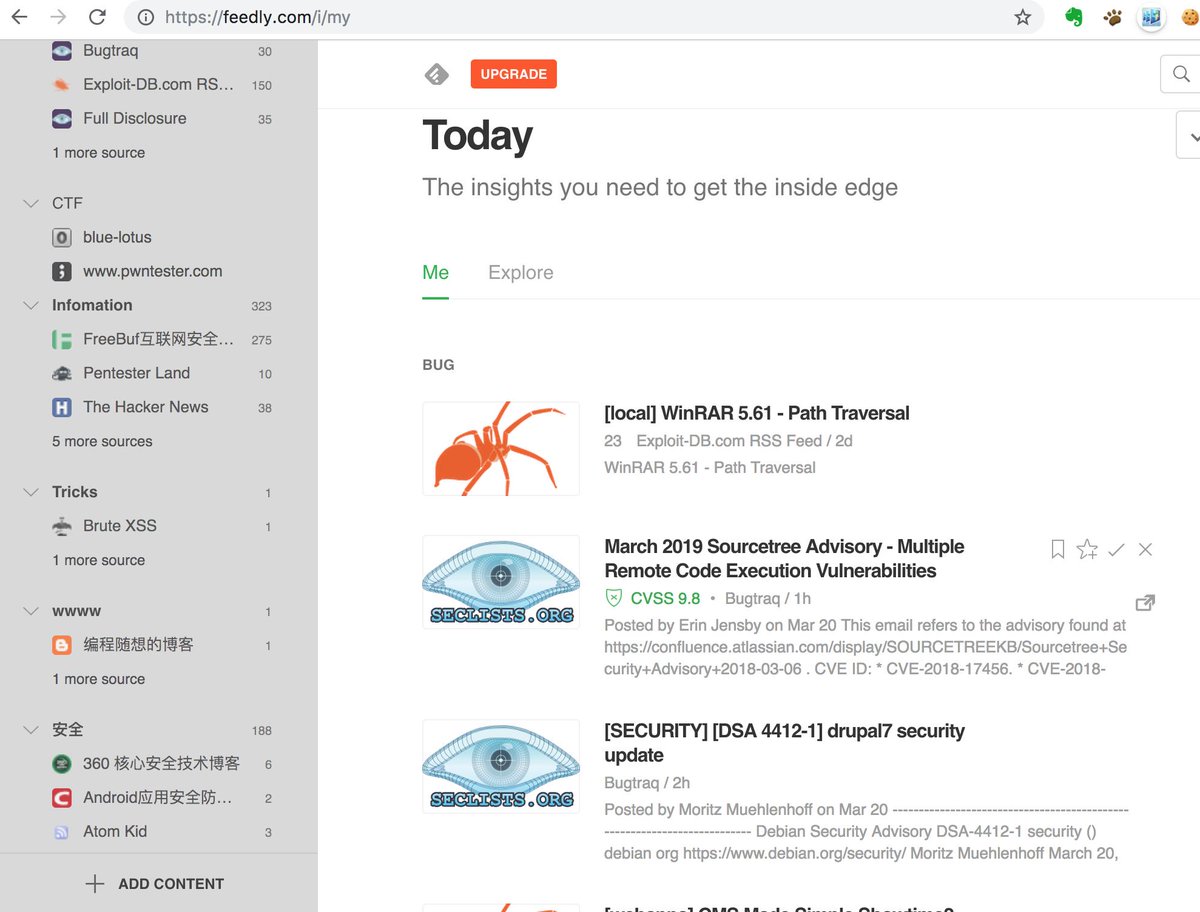Bookmark page with the star in address bar

[1022, 17]
